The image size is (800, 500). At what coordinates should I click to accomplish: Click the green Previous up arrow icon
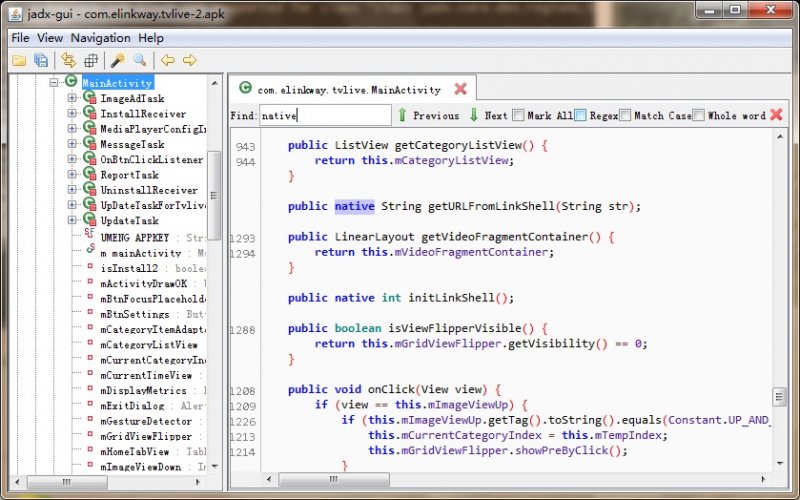coord(402,115)
